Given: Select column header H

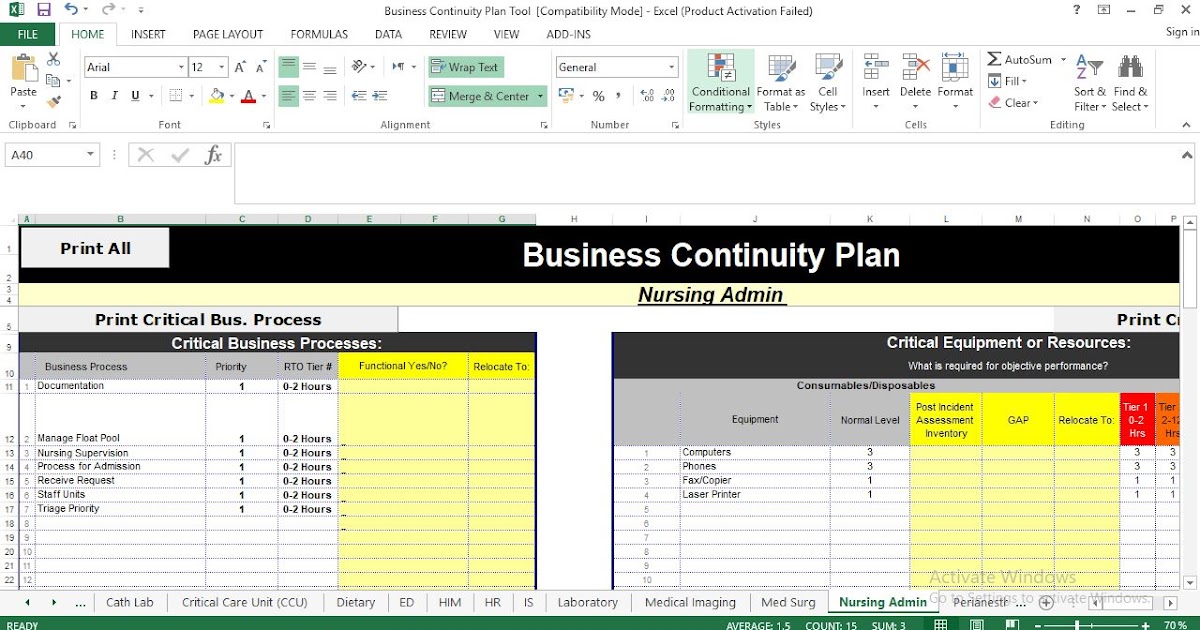Looking at the screenshot, I should 574,219.
